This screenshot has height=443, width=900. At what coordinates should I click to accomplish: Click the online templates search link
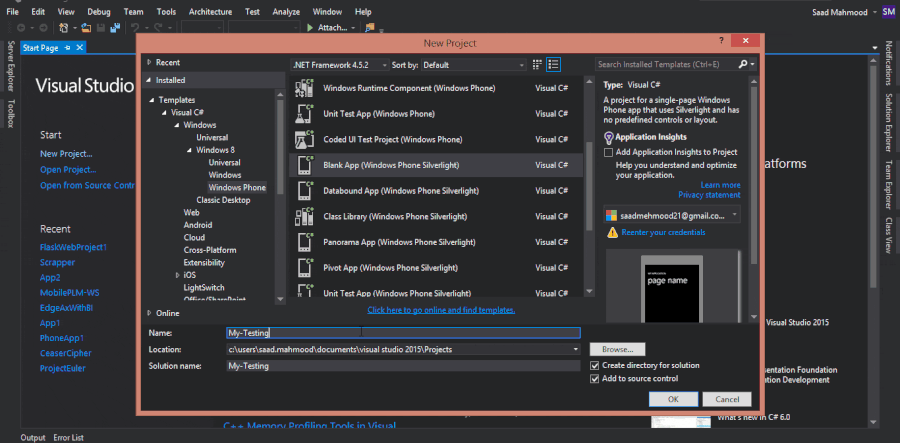tap(441, 310)
